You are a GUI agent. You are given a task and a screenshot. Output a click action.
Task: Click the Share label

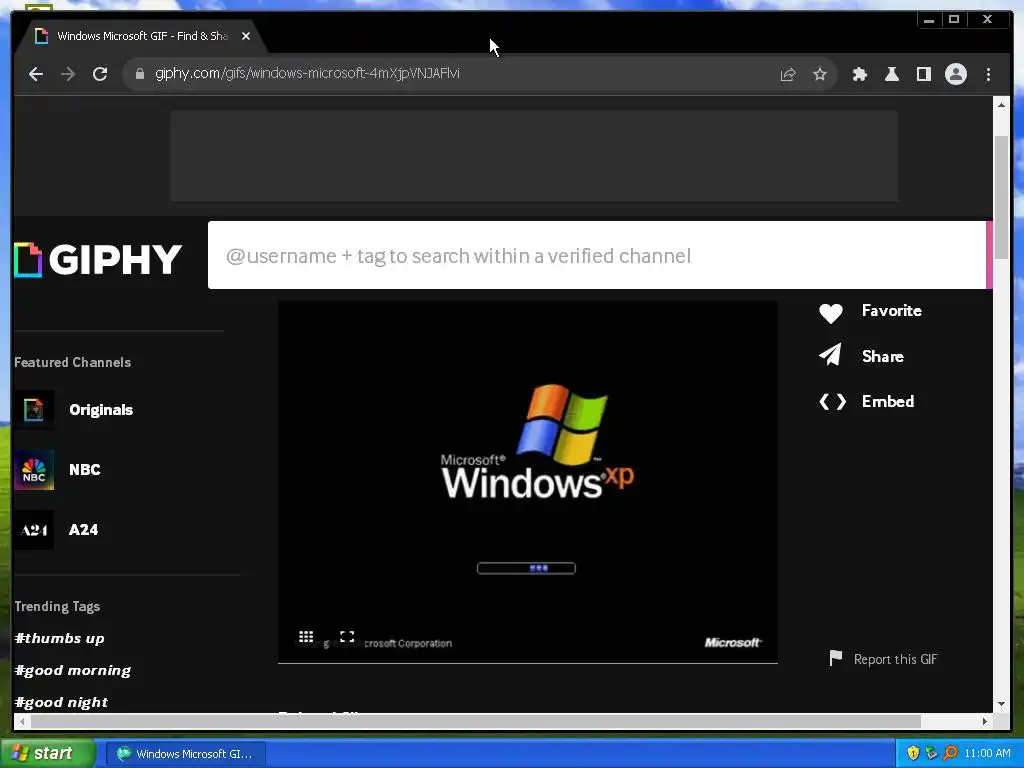[x=882, y=357]
